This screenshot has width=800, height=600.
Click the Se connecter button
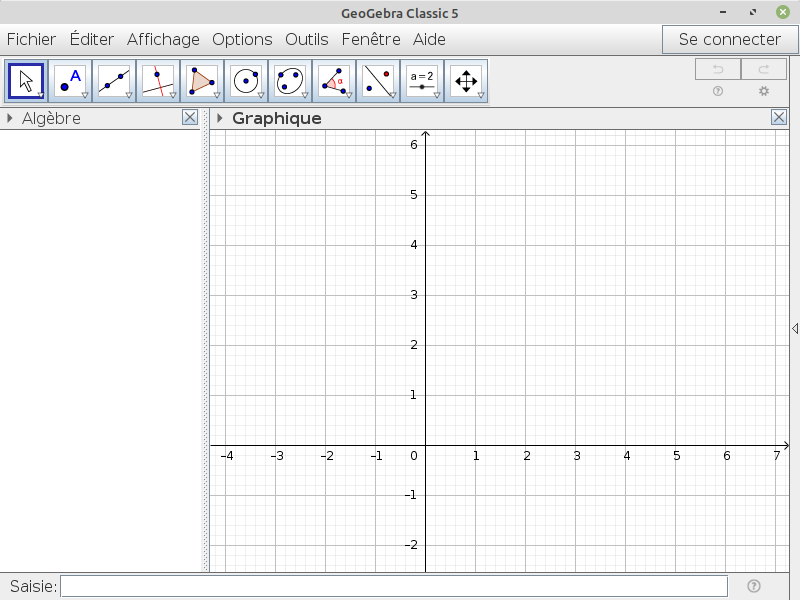(730, 39)
